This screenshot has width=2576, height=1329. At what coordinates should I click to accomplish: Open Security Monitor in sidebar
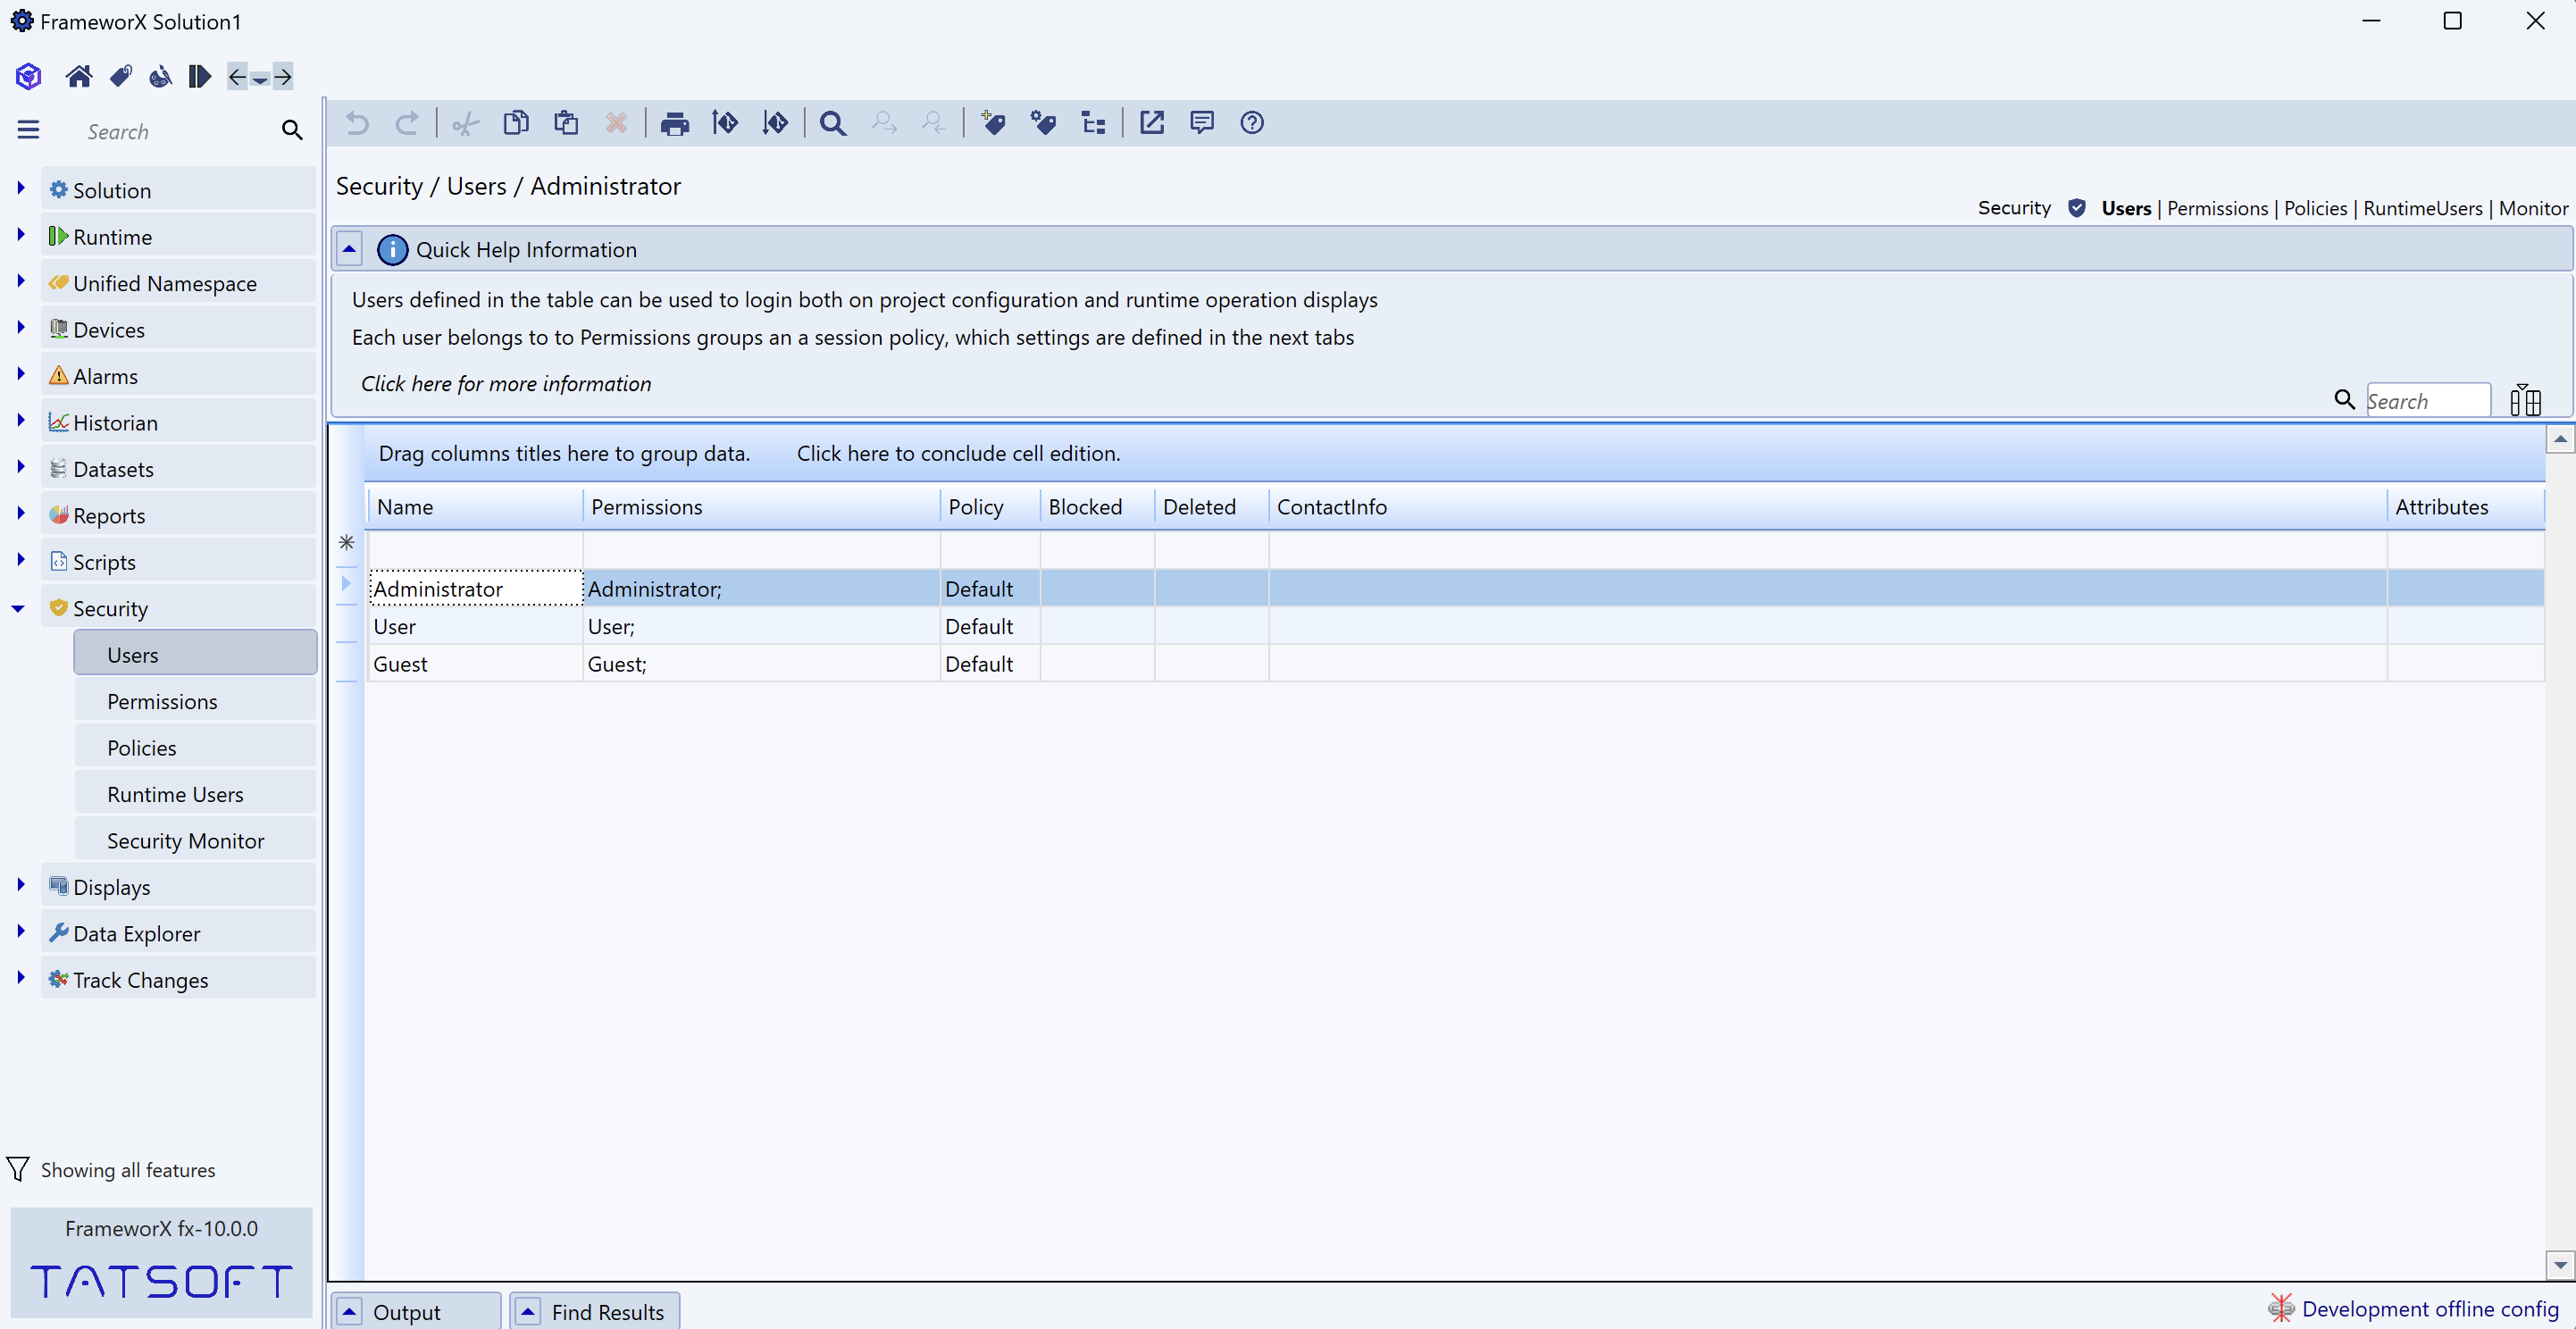pos(195,841)
